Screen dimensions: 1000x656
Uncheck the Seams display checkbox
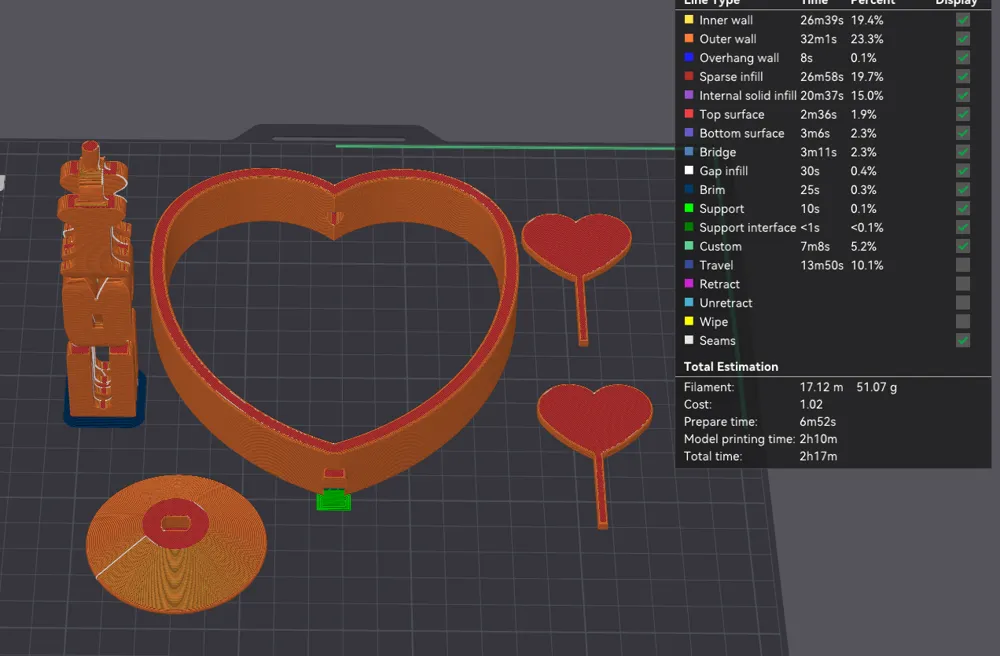[x=962, y=340]
